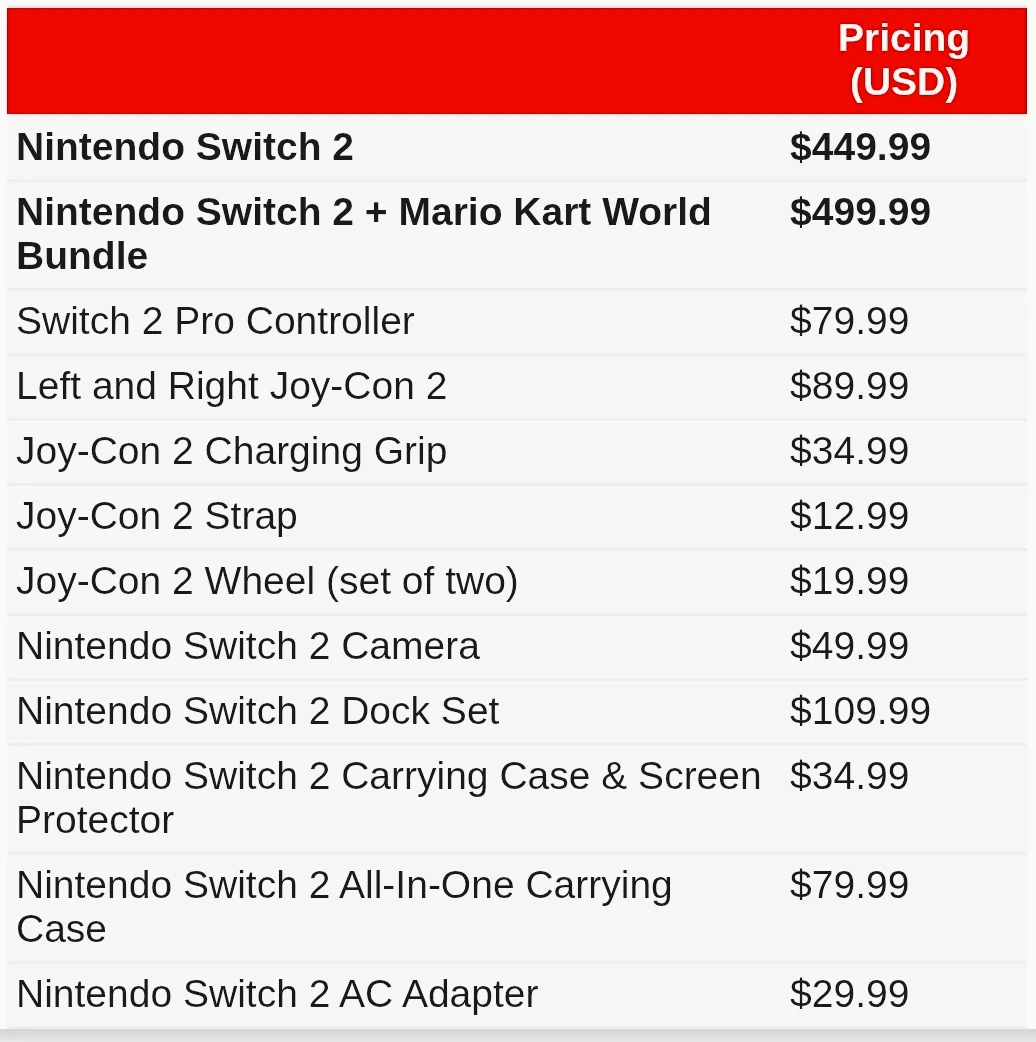Click the Pricing (USD) column header
The image size is (1036, 1042).
tap(903, 60)
